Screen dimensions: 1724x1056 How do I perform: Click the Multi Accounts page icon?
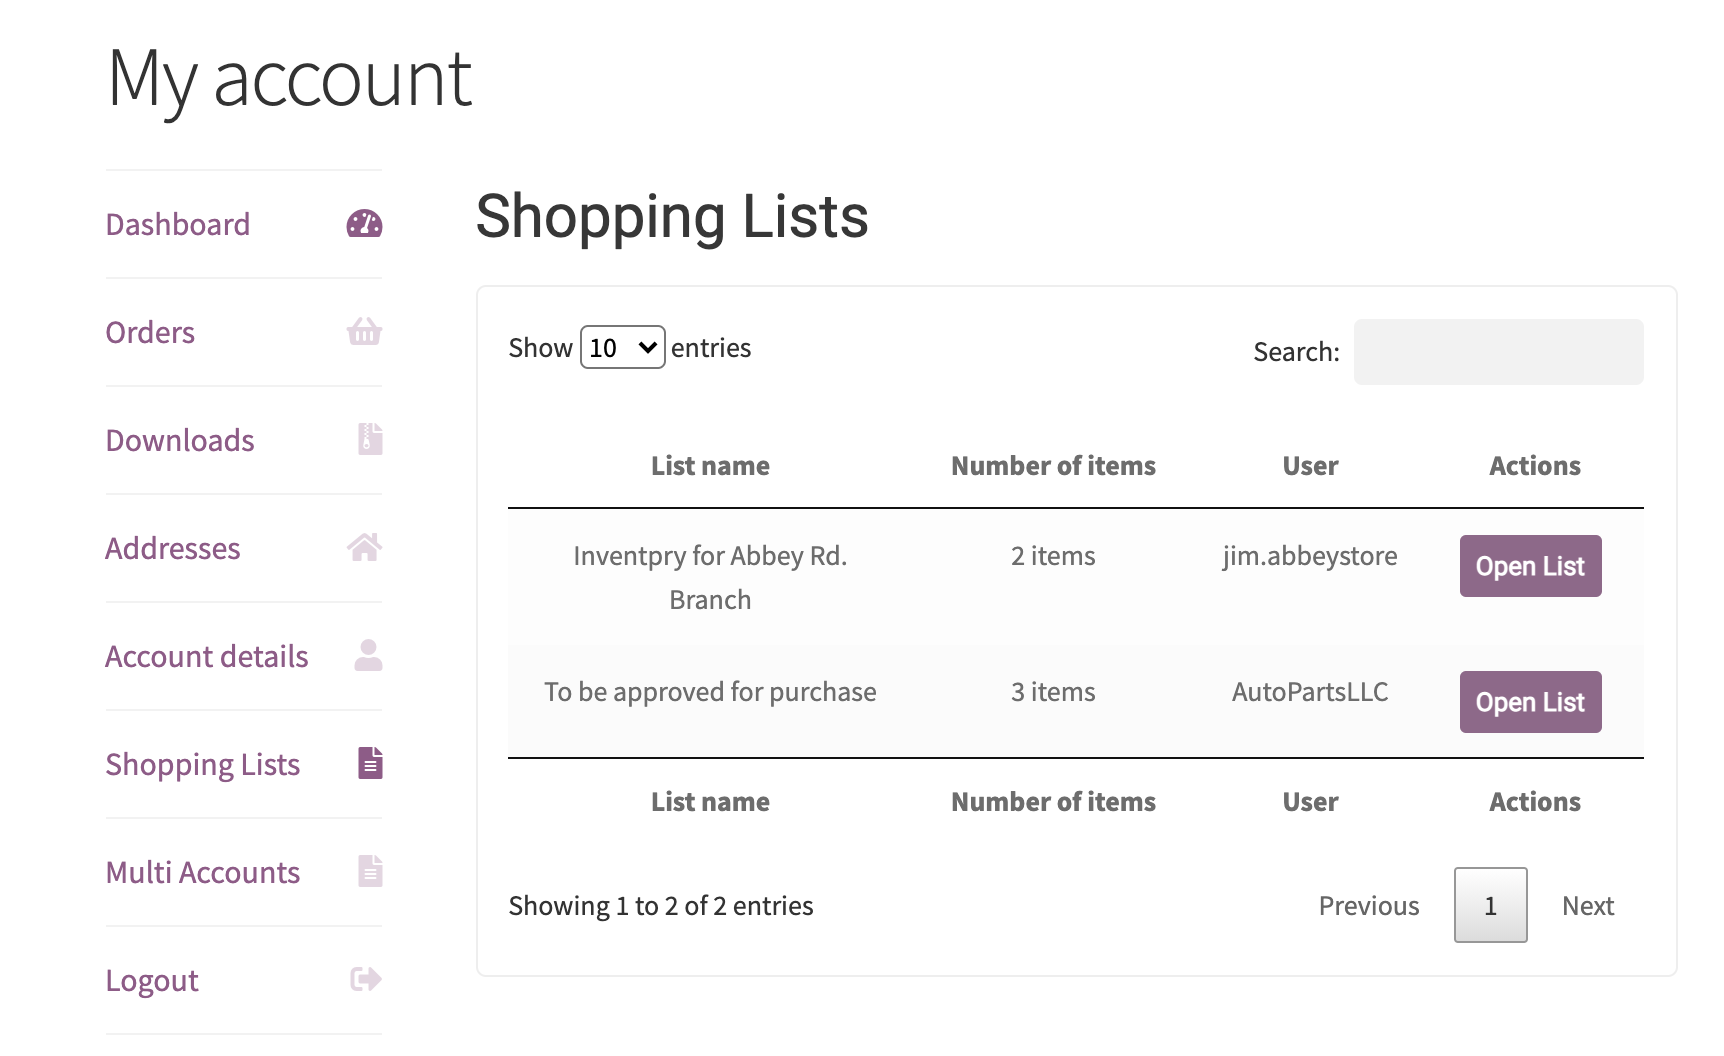coord(370,871)
